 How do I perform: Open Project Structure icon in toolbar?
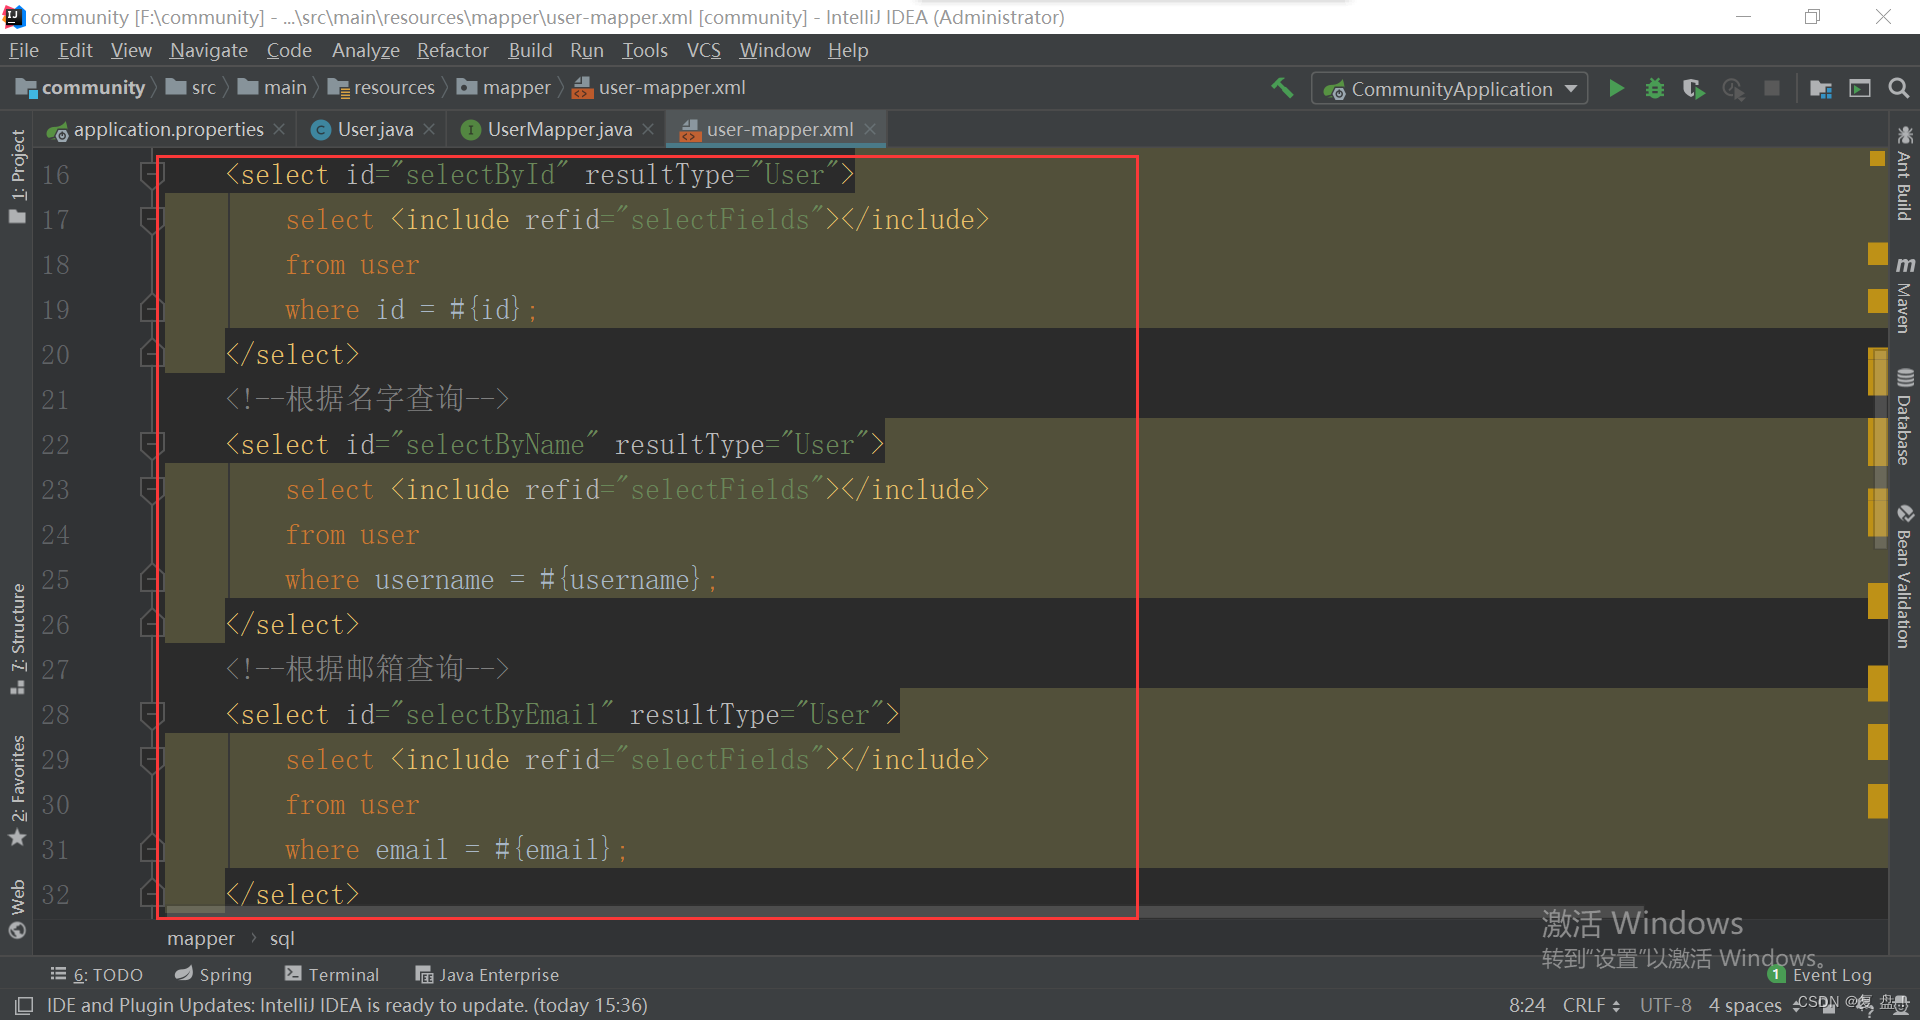1820,89
